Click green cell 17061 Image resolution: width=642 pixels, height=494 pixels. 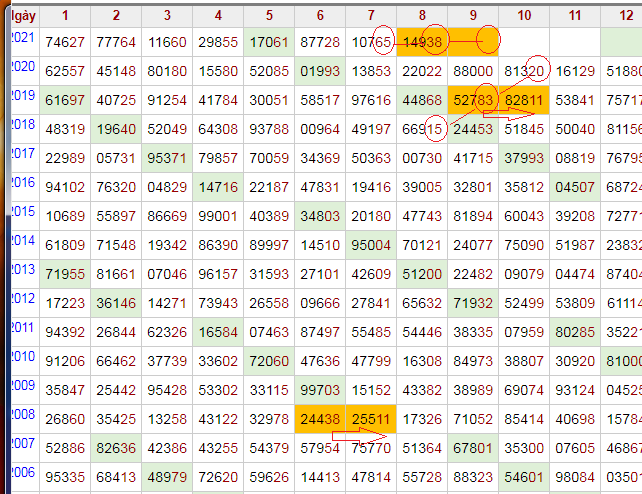(269, 42)
